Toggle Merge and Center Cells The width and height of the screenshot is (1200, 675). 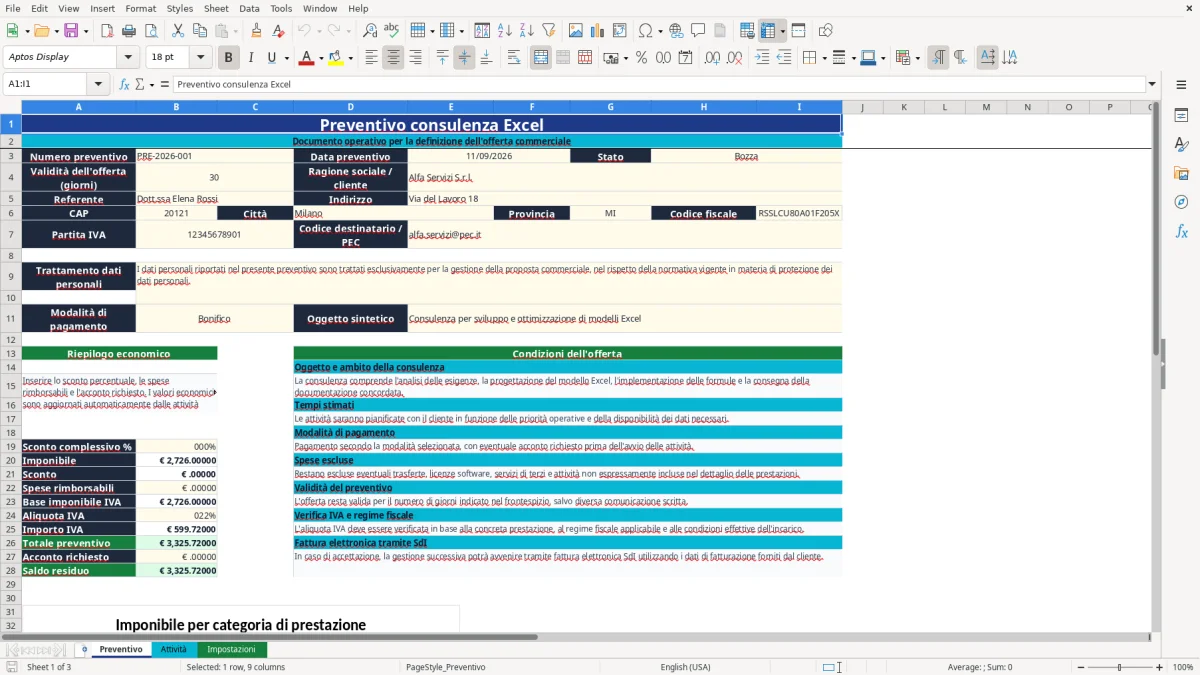pos(541,58)
